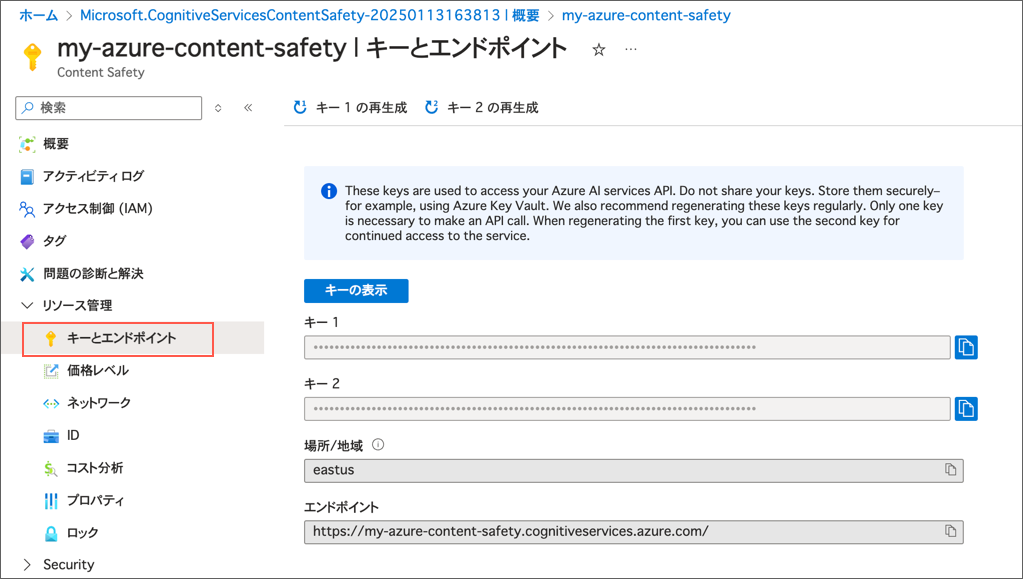
Task: Open ネットワーク page
Action: coord(99,403)
